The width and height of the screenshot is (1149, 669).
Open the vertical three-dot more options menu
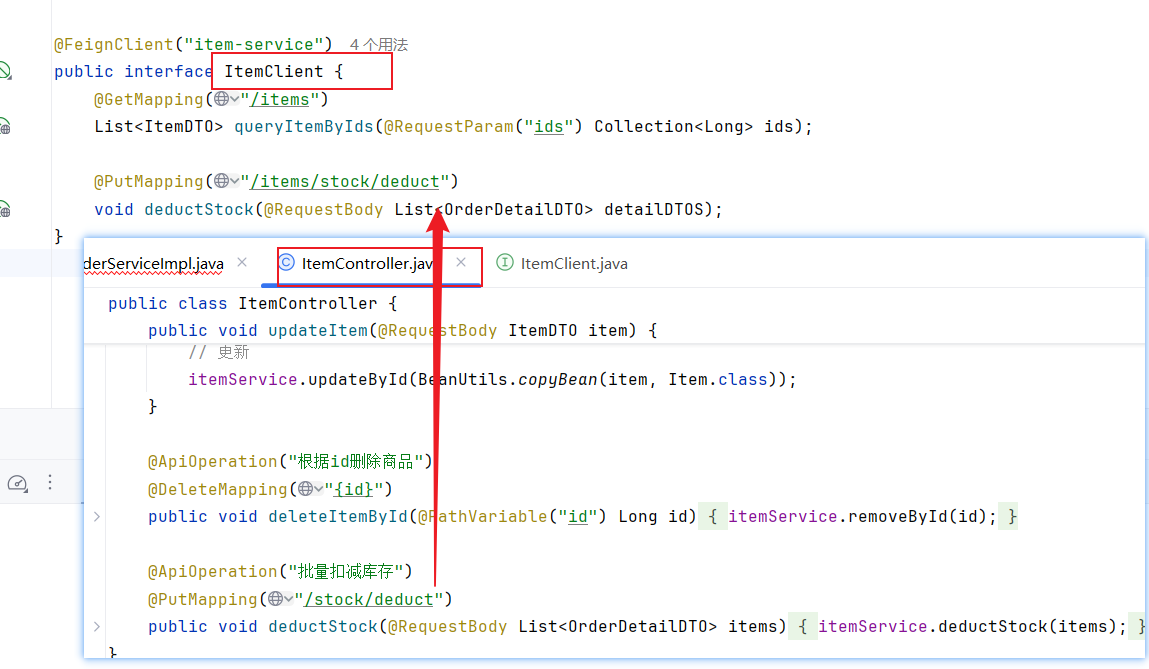pos(50,483)
